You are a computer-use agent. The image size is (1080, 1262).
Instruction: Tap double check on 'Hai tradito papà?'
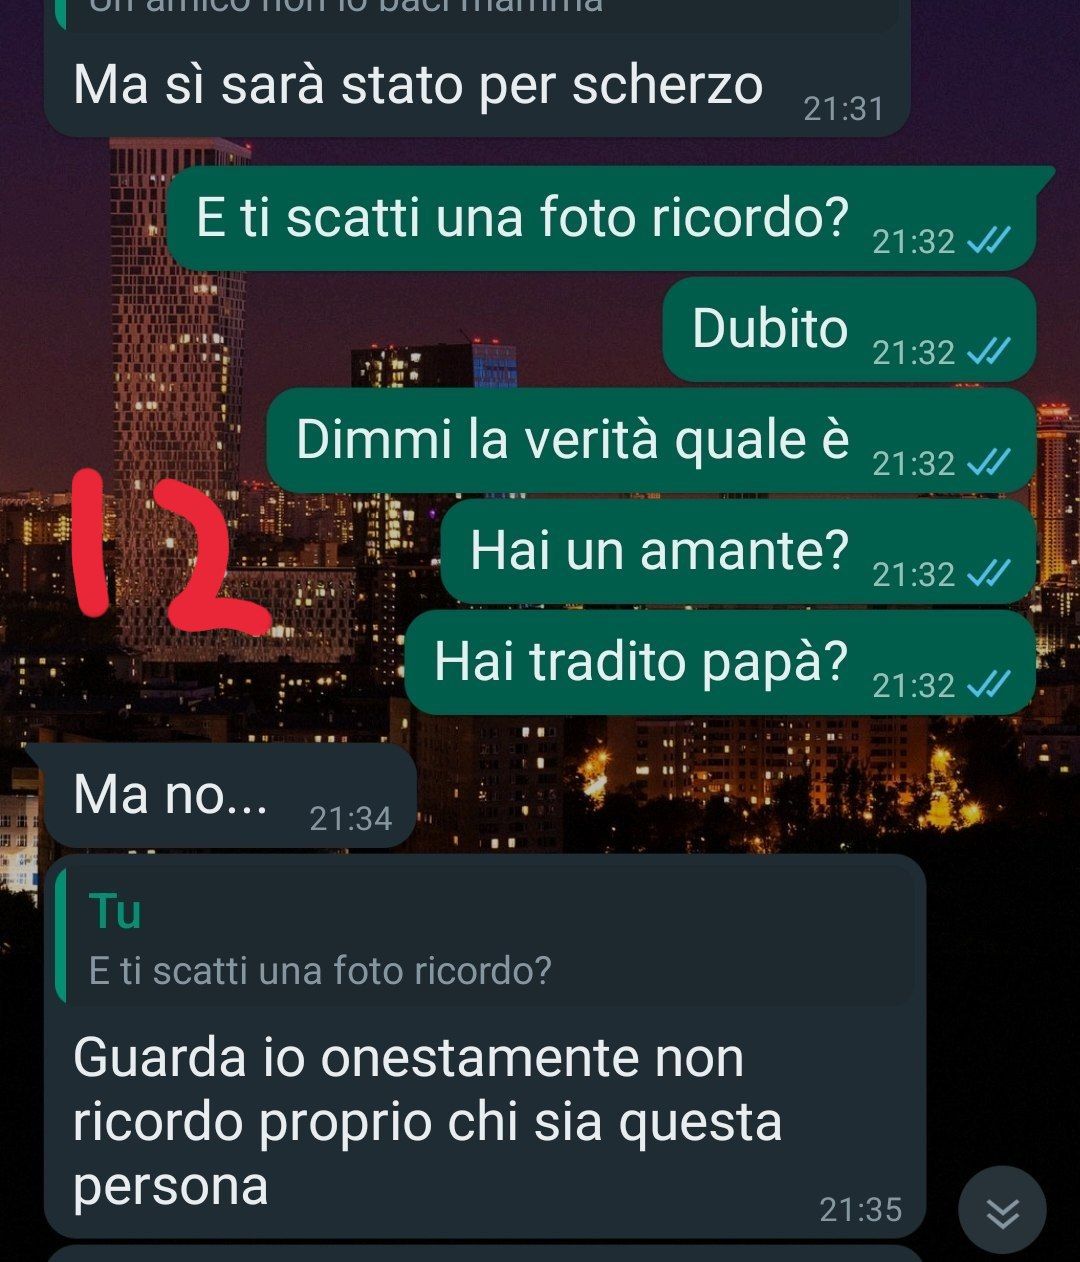point(990,684)
